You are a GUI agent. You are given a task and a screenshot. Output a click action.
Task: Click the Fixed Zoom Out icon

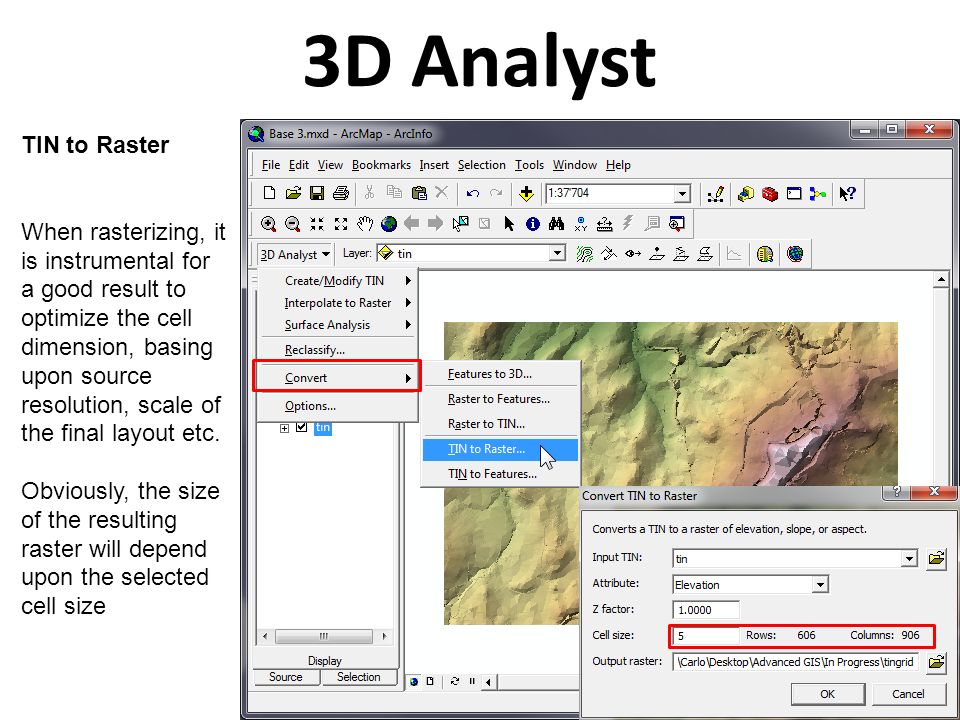coord(341,224)
